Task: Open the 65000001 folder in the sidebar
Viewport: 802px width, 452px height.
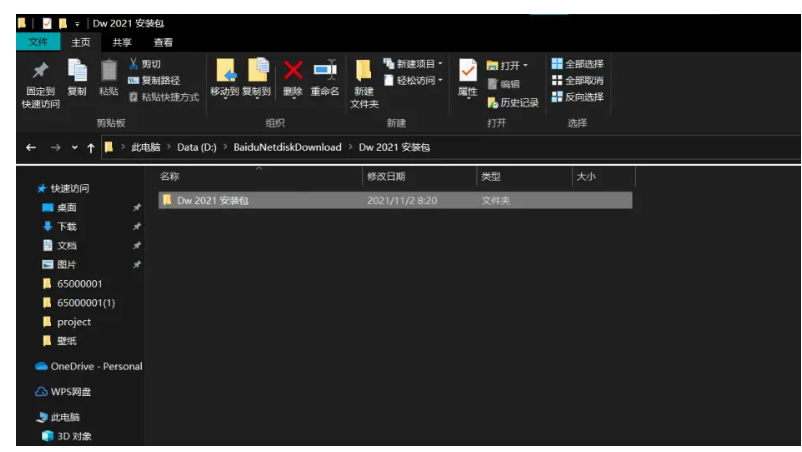Action: pos(72,283)
